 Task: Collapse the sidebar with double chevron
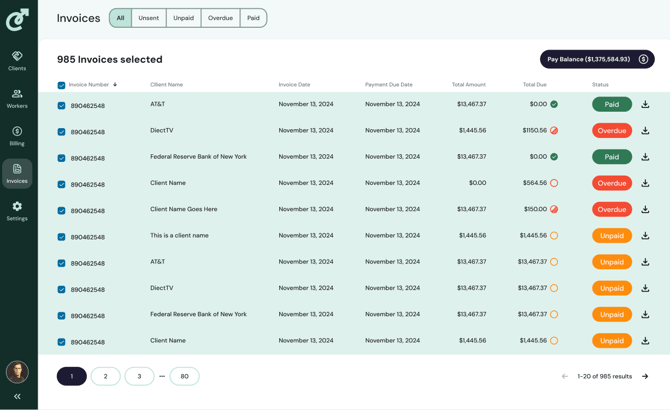click(x=17, y=397)
